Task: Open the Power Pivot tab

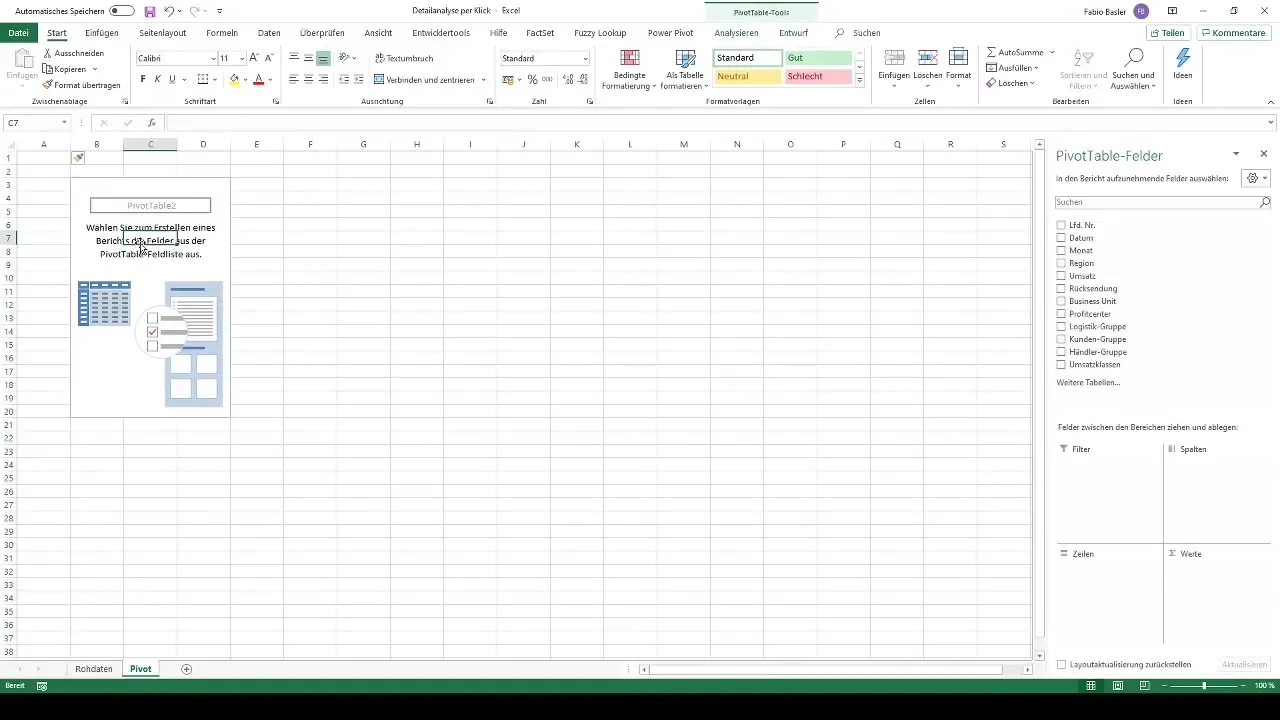Action: pos(670,33)
